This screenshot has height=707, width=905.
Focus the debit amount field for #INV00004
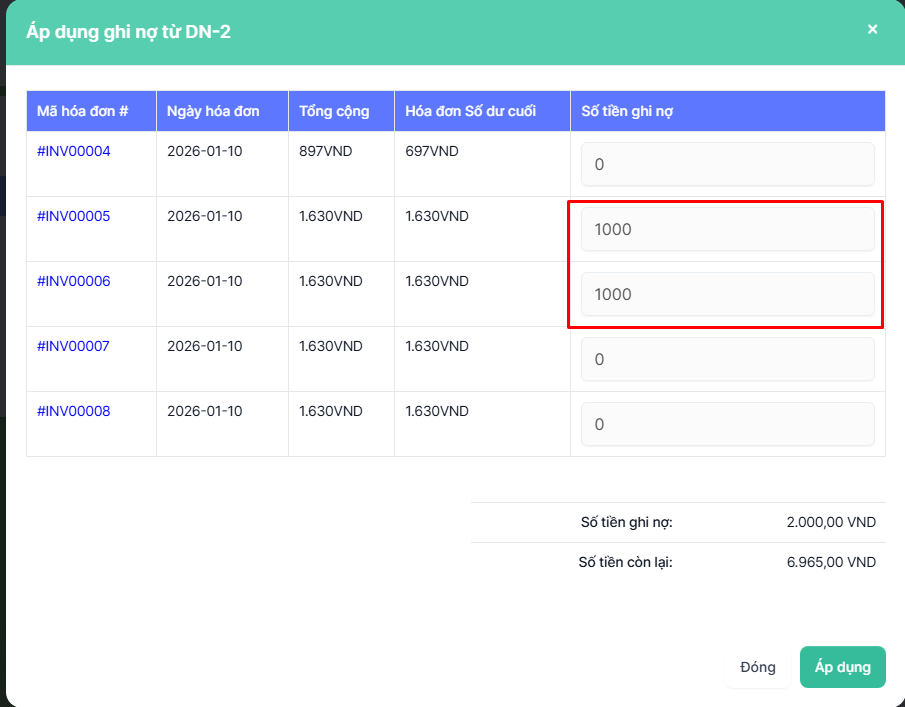(727, 164)
